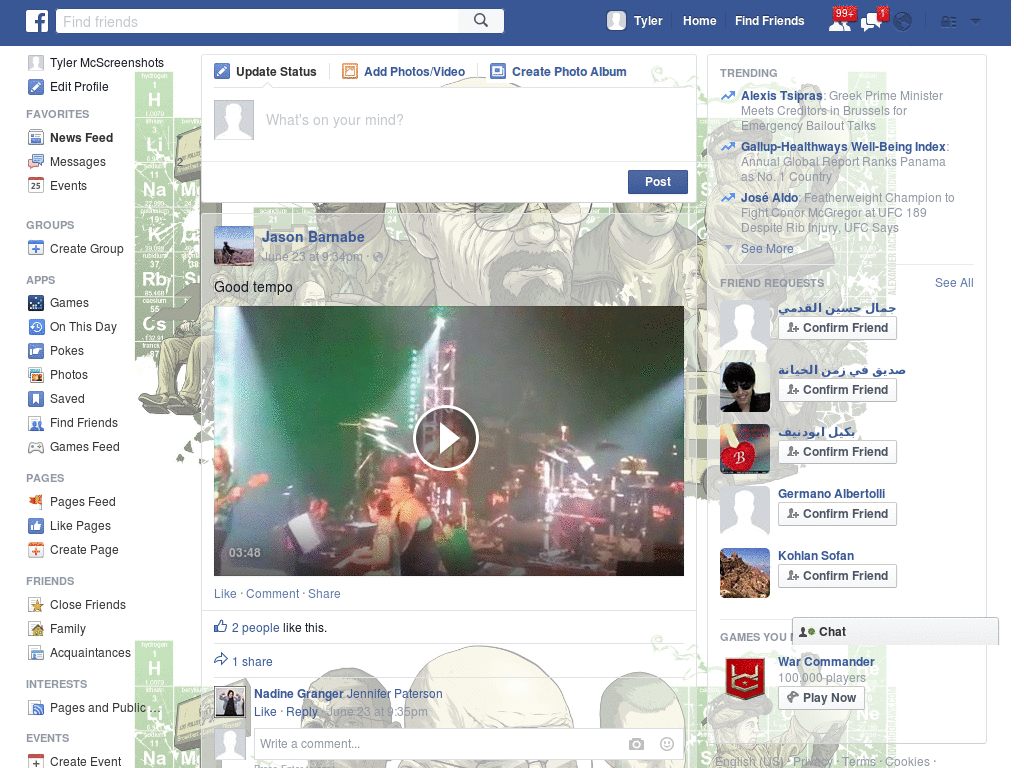The image size is (1024, 768).
Task: Click the Games app icon
Action: (36, 303)
